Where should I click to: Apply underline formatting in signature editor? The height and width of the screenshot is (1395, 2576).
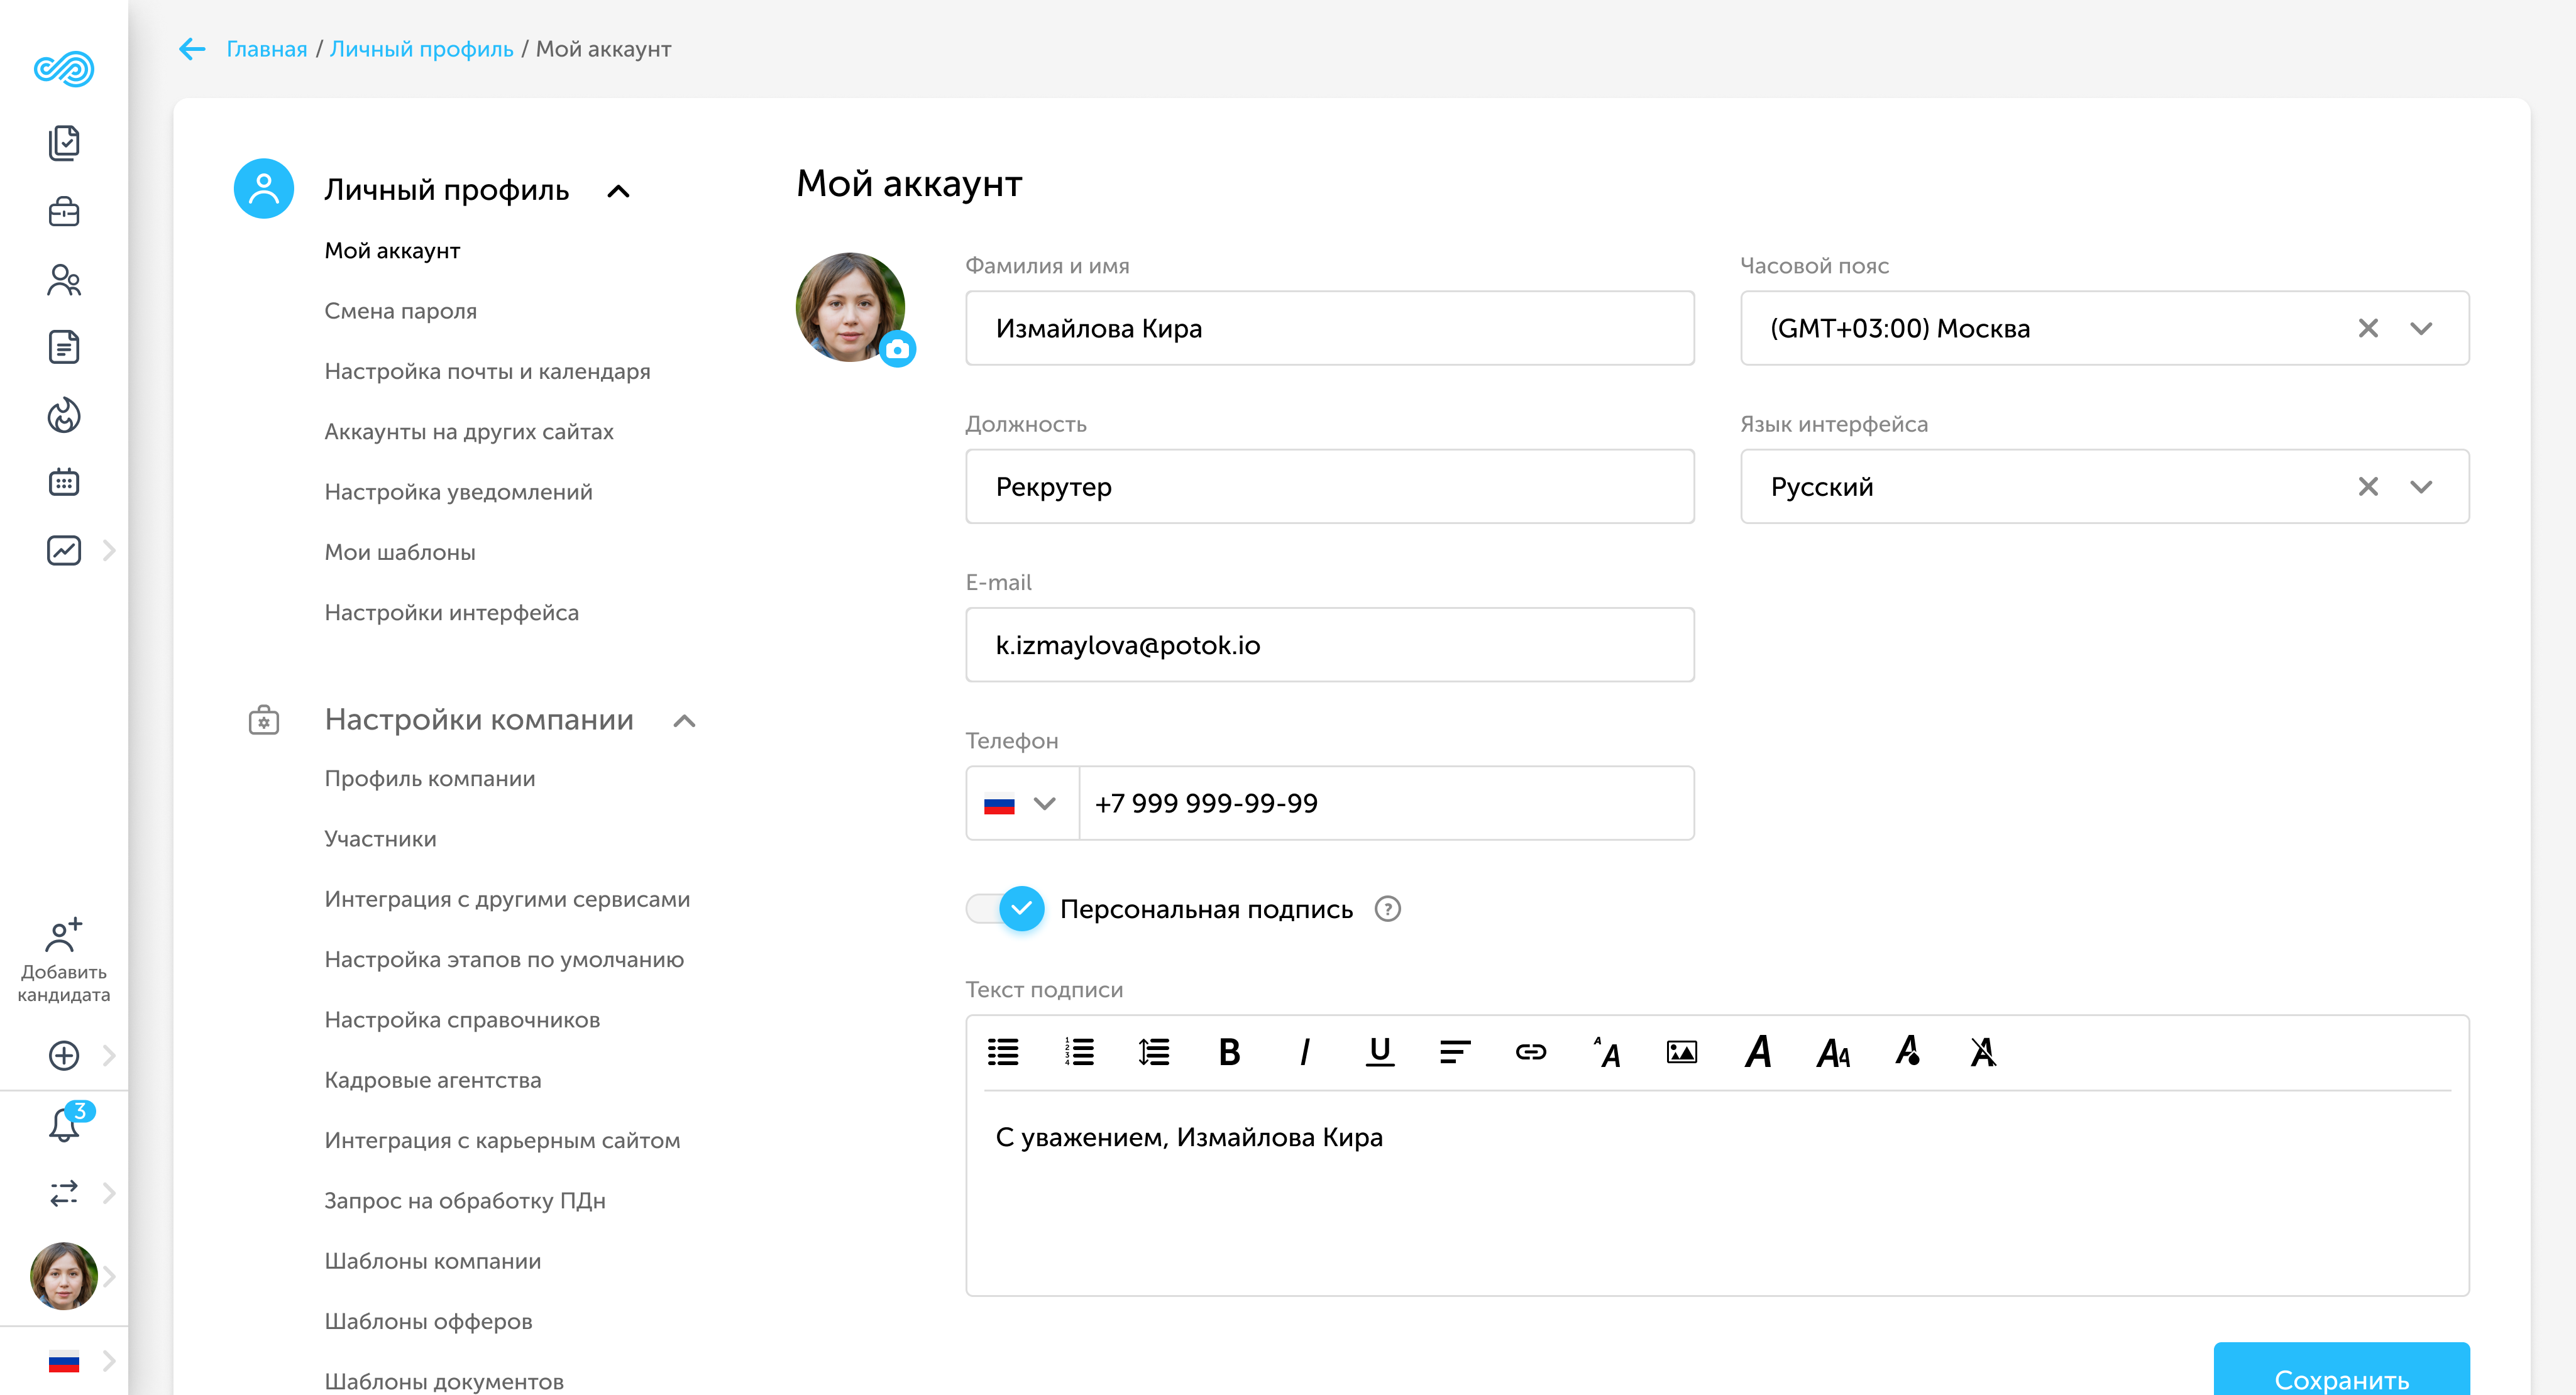(1379, 1052)
